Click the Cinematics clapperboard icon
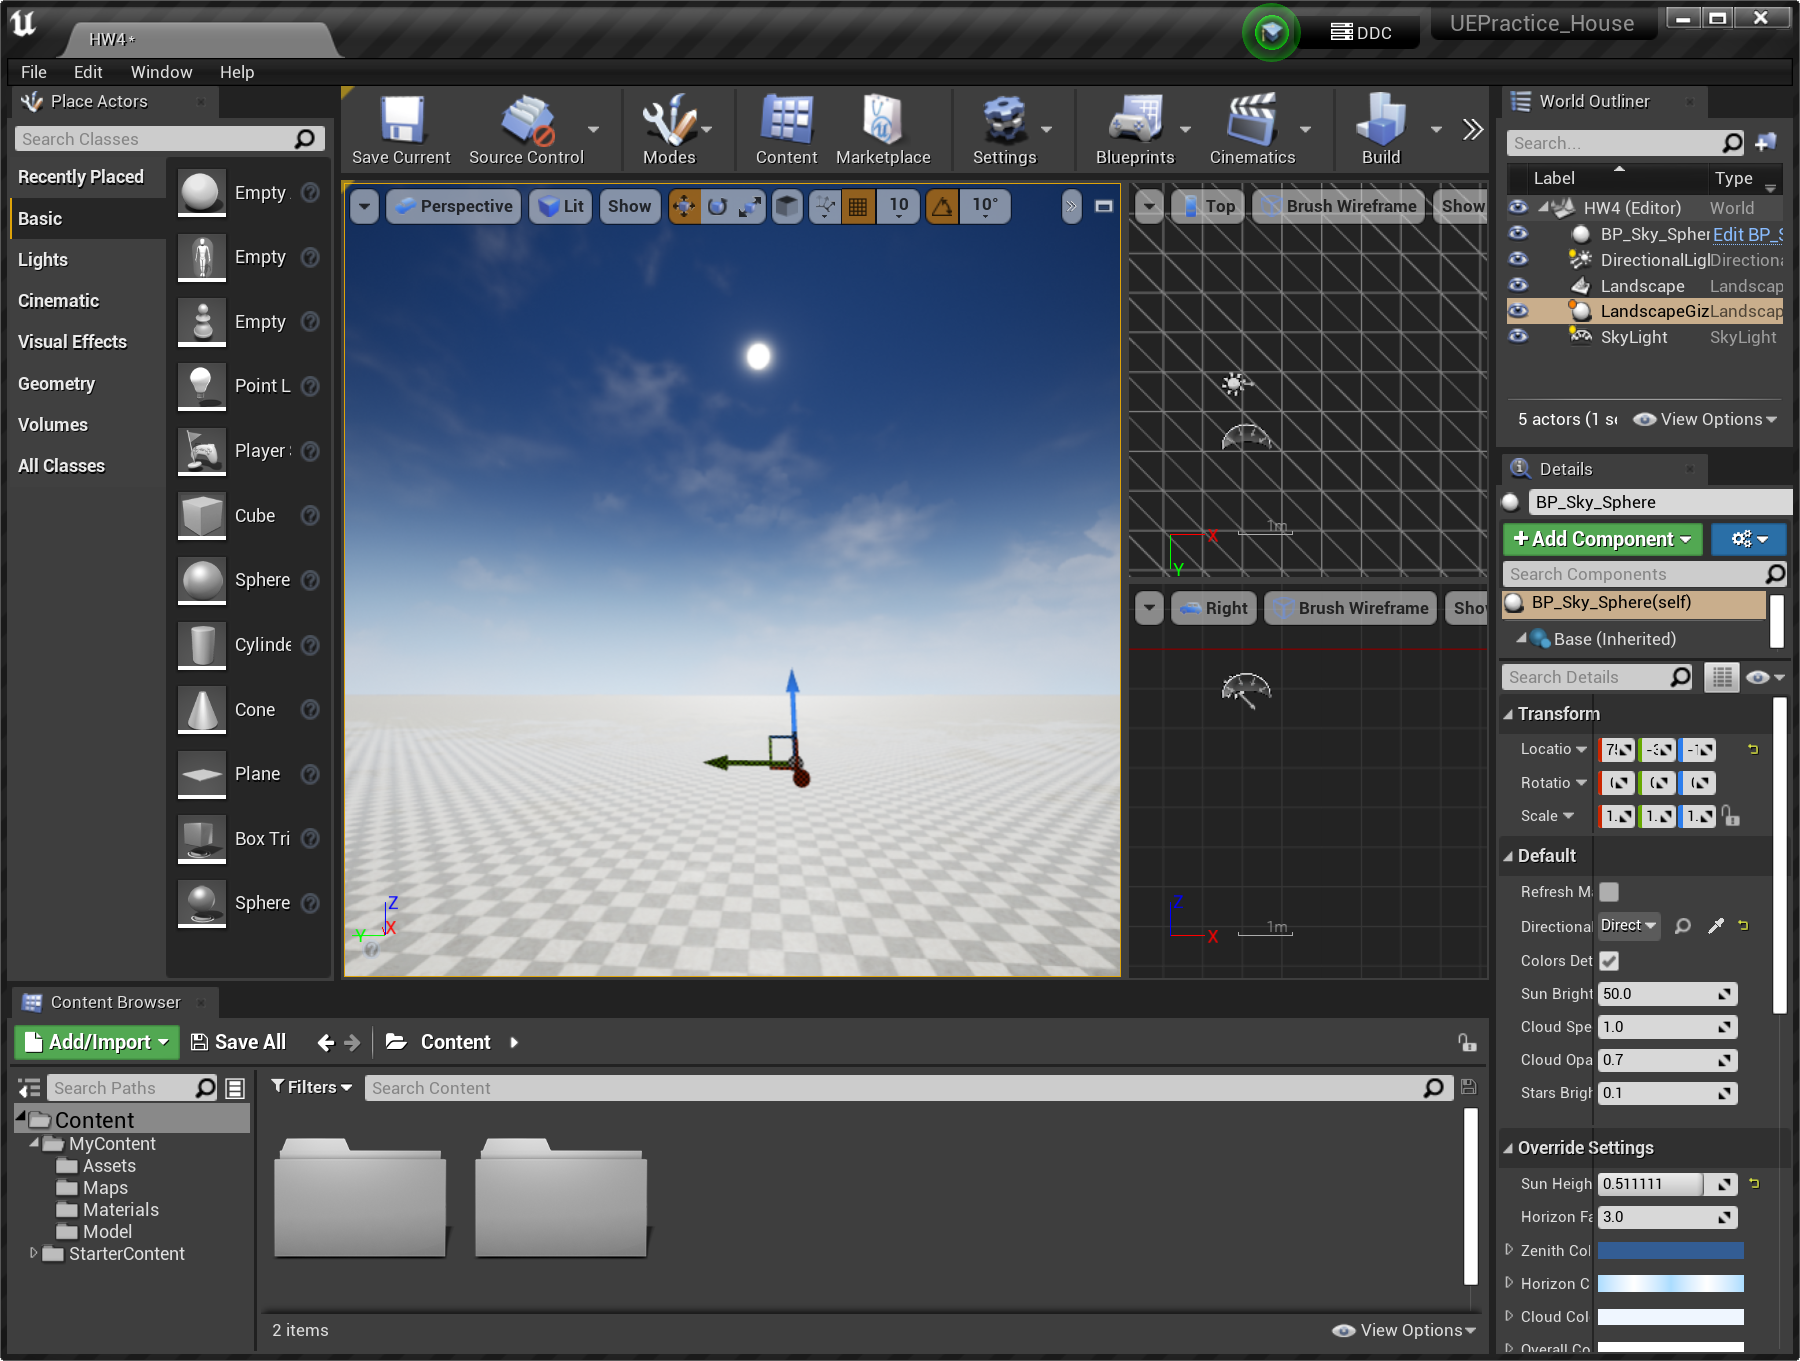Viewport: 1800px width, 1361px height. (x=1252, y=128)
